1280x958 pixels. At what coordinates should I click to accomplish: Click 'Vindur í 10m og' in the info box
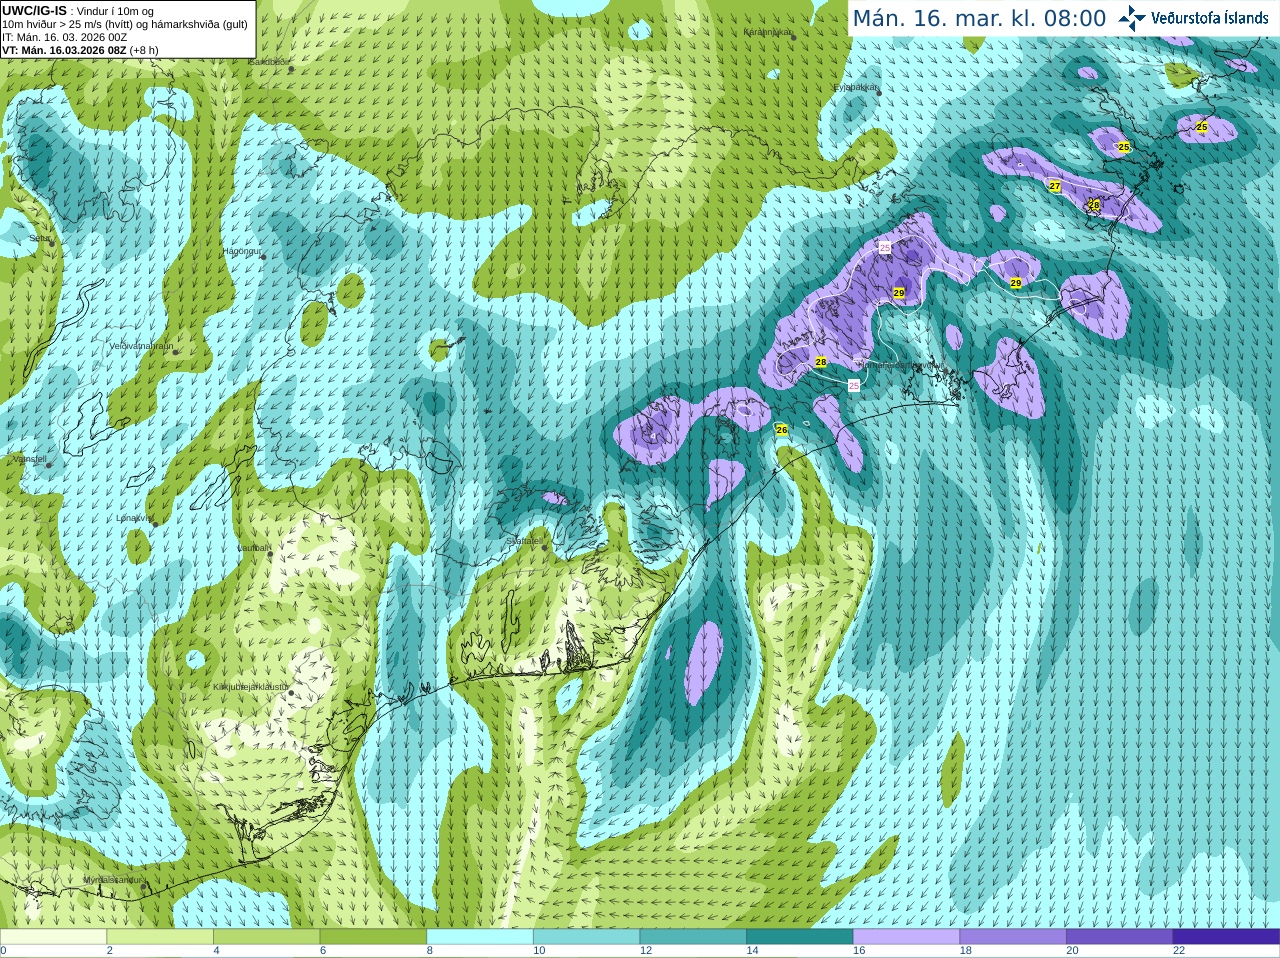tap(115, 11)
